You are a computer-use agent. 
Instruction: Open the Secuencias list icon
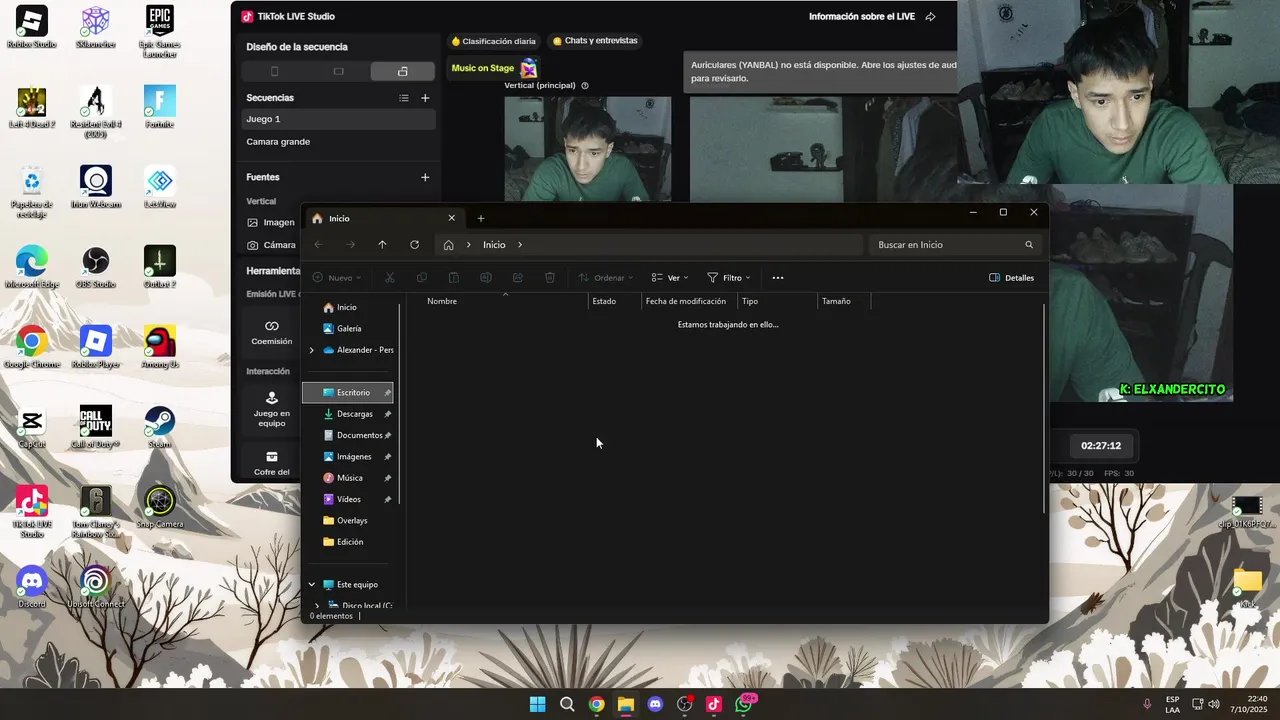(x=404, y=98)
